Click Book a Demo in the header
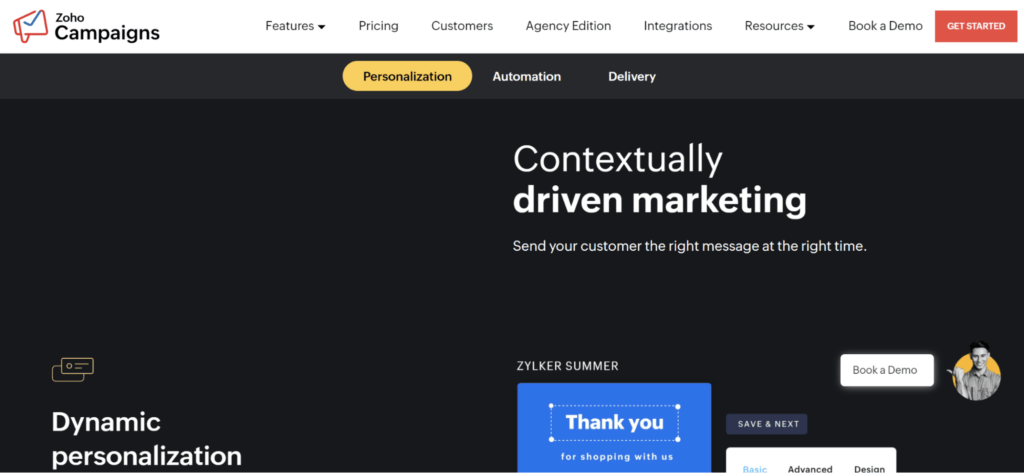Screen dimensions: 1024x473 click(x=885, y=26)
